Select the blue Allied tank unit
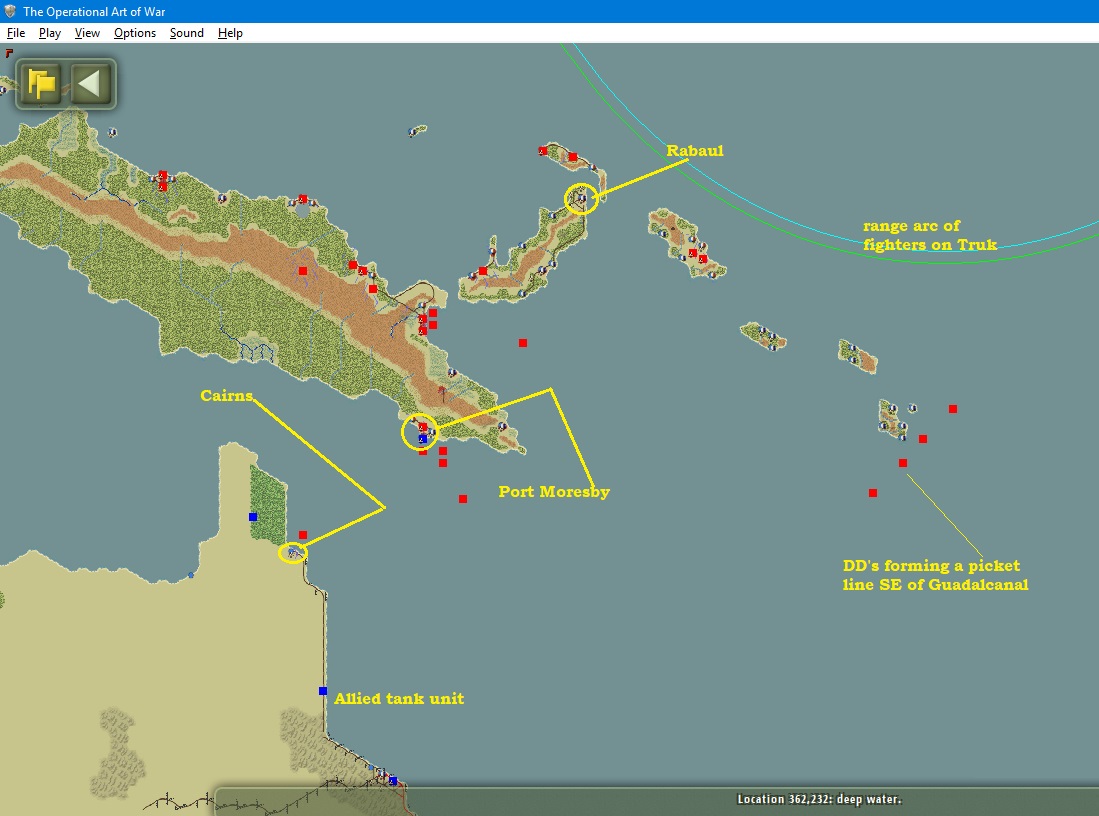 [323, 691]
